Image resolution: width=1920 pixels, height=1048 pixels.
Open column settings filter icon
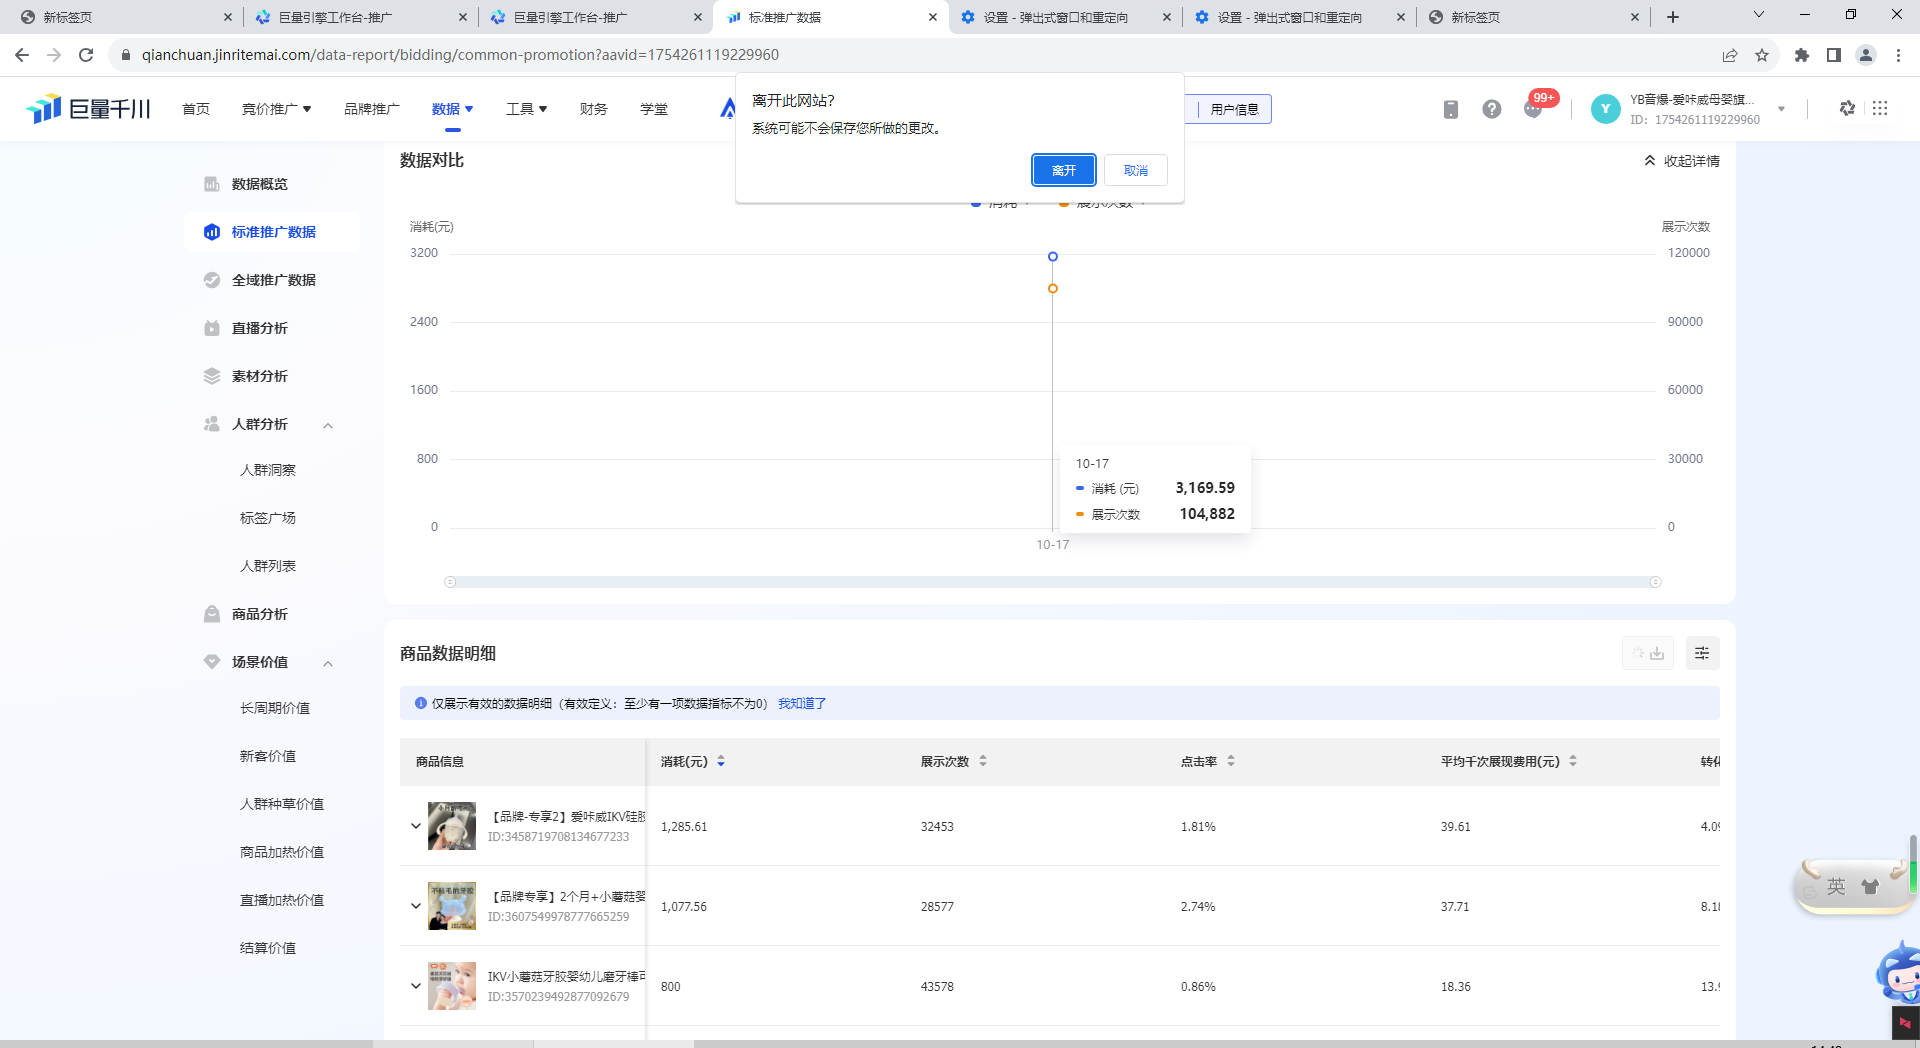pyautogui.click(x=1701, y=653)
